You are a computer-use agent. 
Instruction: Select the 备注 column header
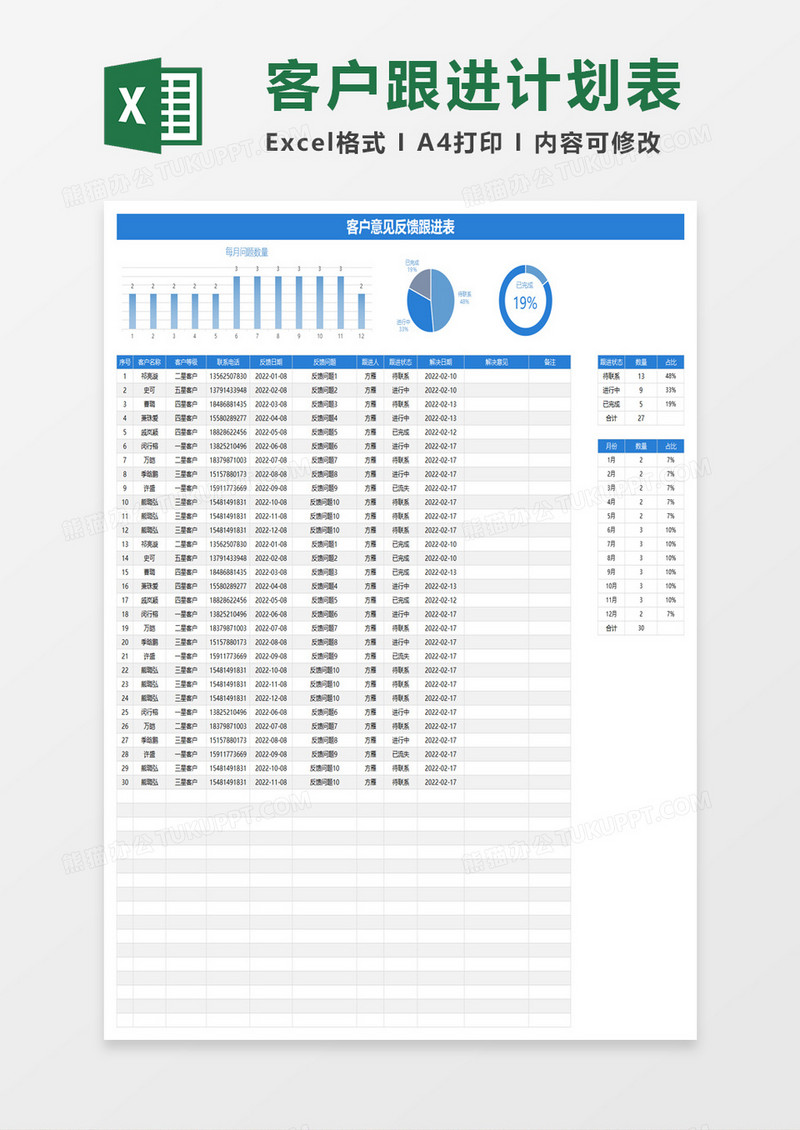[550, 362]
